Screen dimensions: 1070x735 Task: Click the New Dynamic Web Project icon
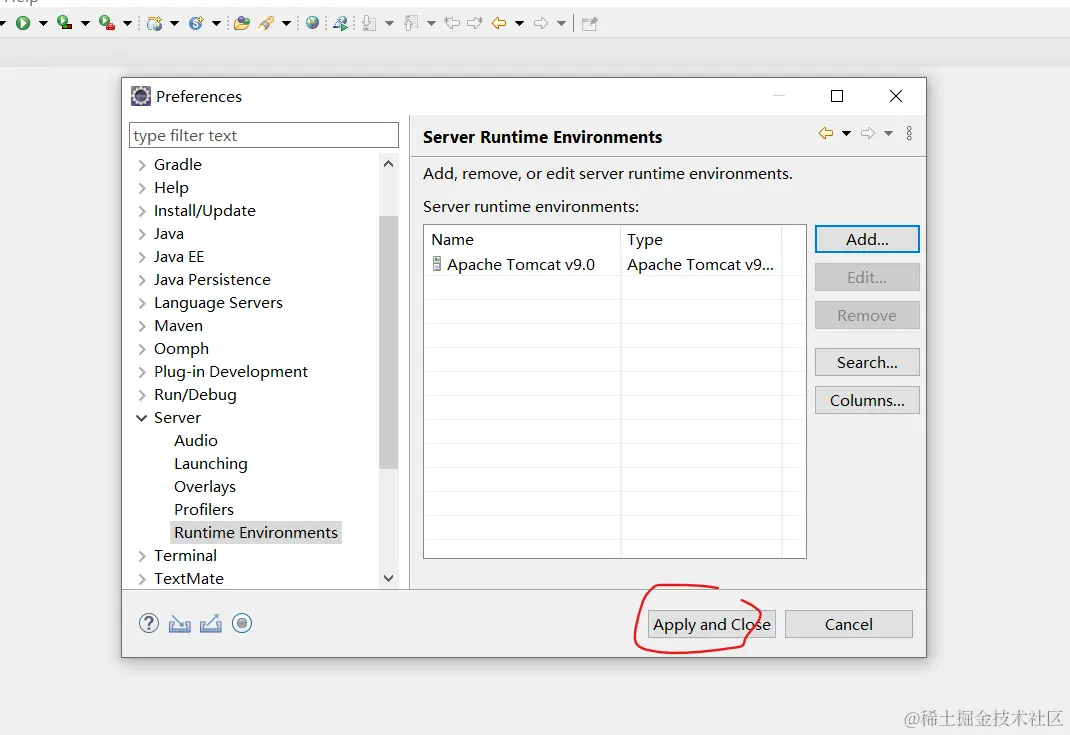click(x=155, y=23)
